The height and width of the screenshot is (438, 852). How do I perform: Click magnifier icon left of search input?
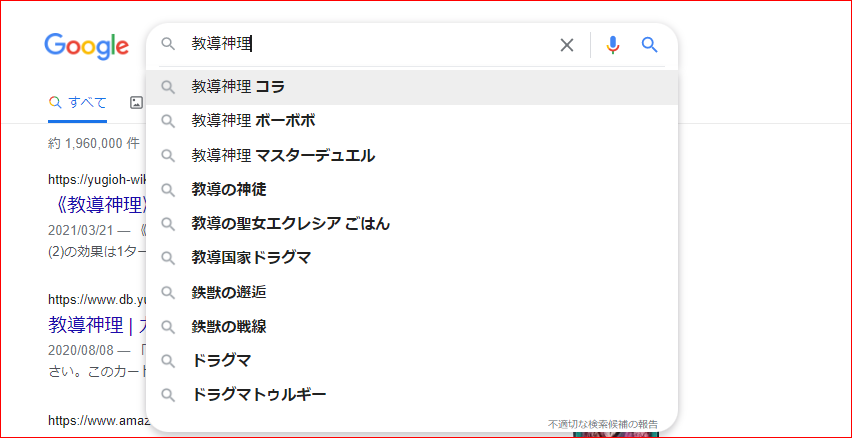[168, 44]
